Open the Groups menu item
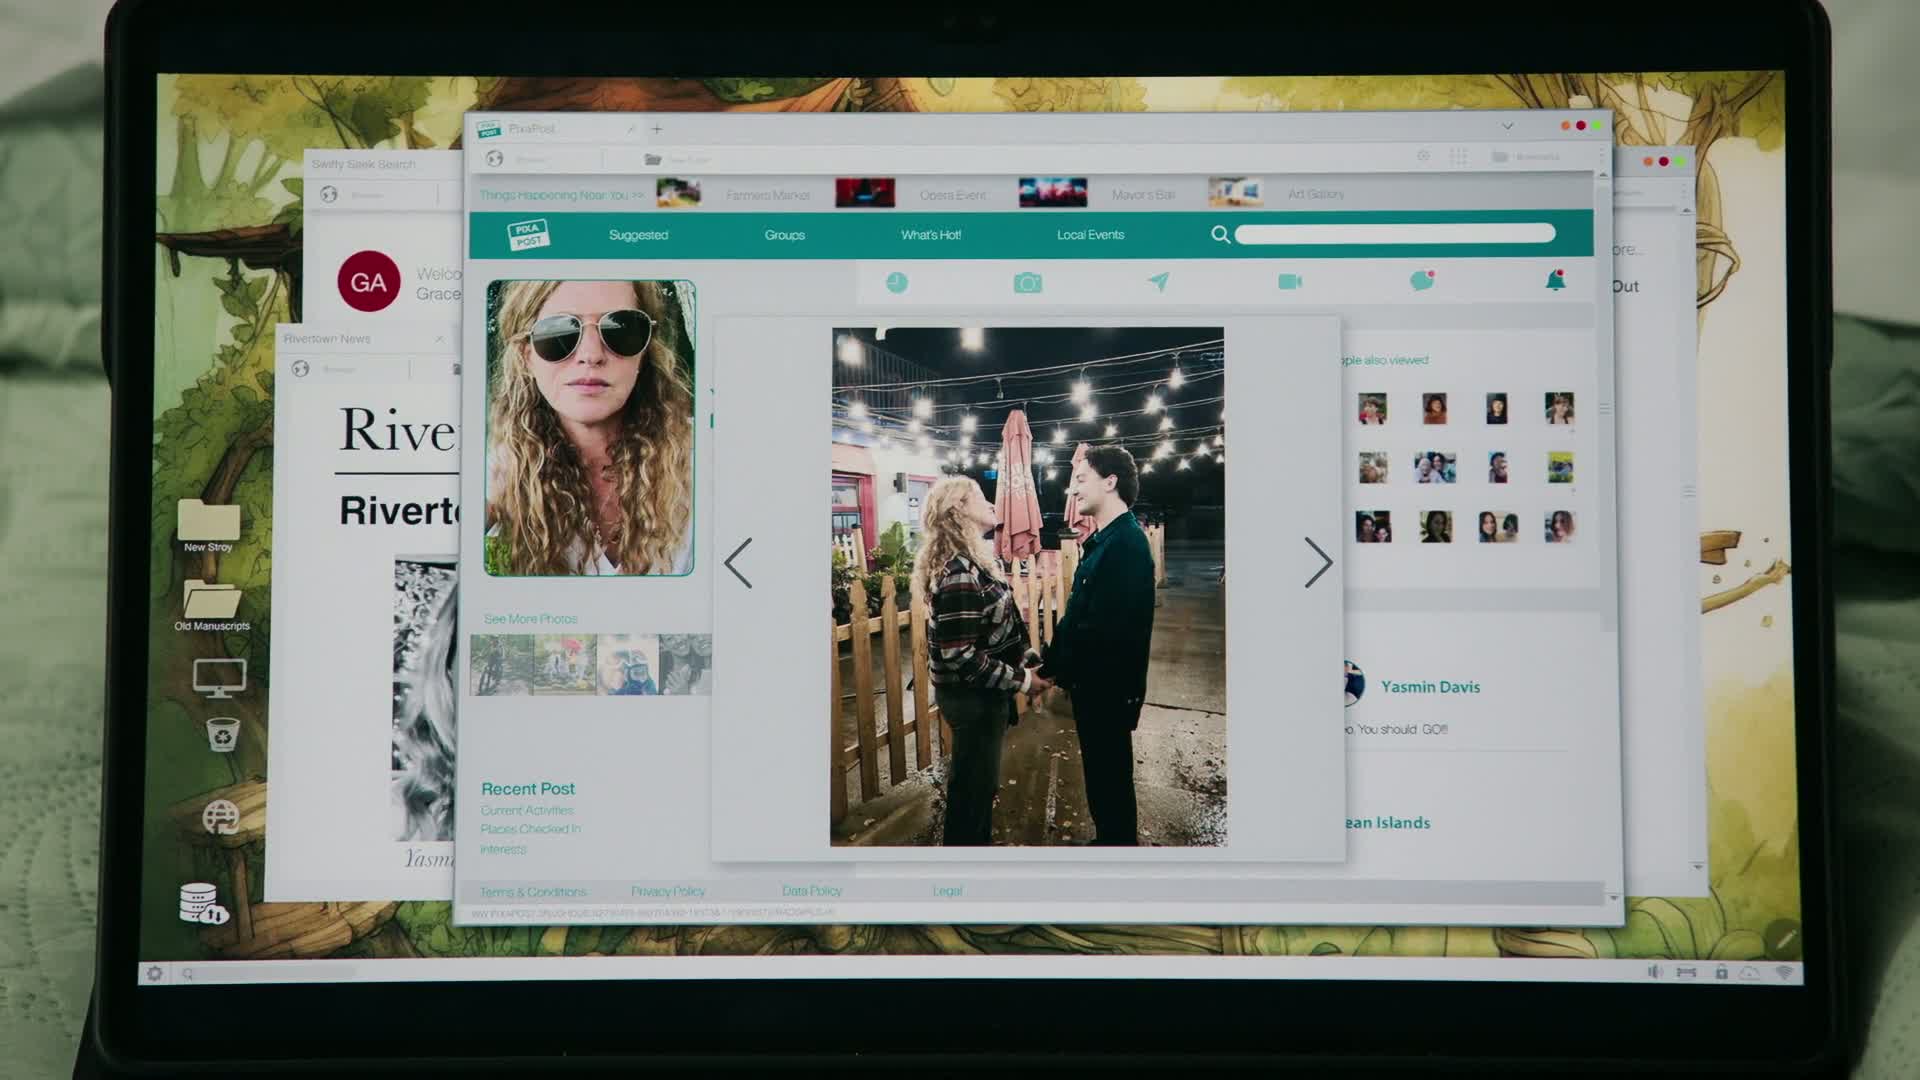This screenshot has width=1920, height=1080. tap(784, 235)
